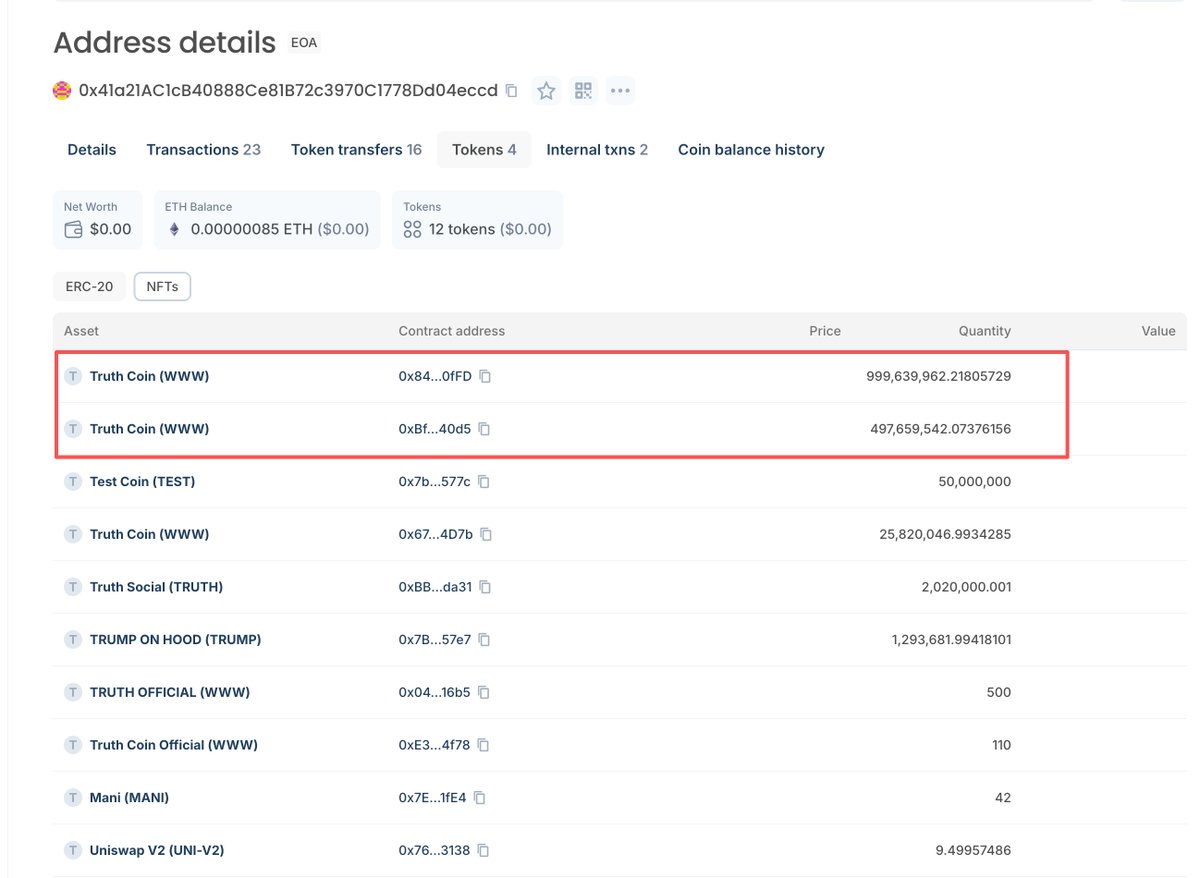Click the Quantity column header
Screen dimensions: 1200x878
tap(985, 331)
